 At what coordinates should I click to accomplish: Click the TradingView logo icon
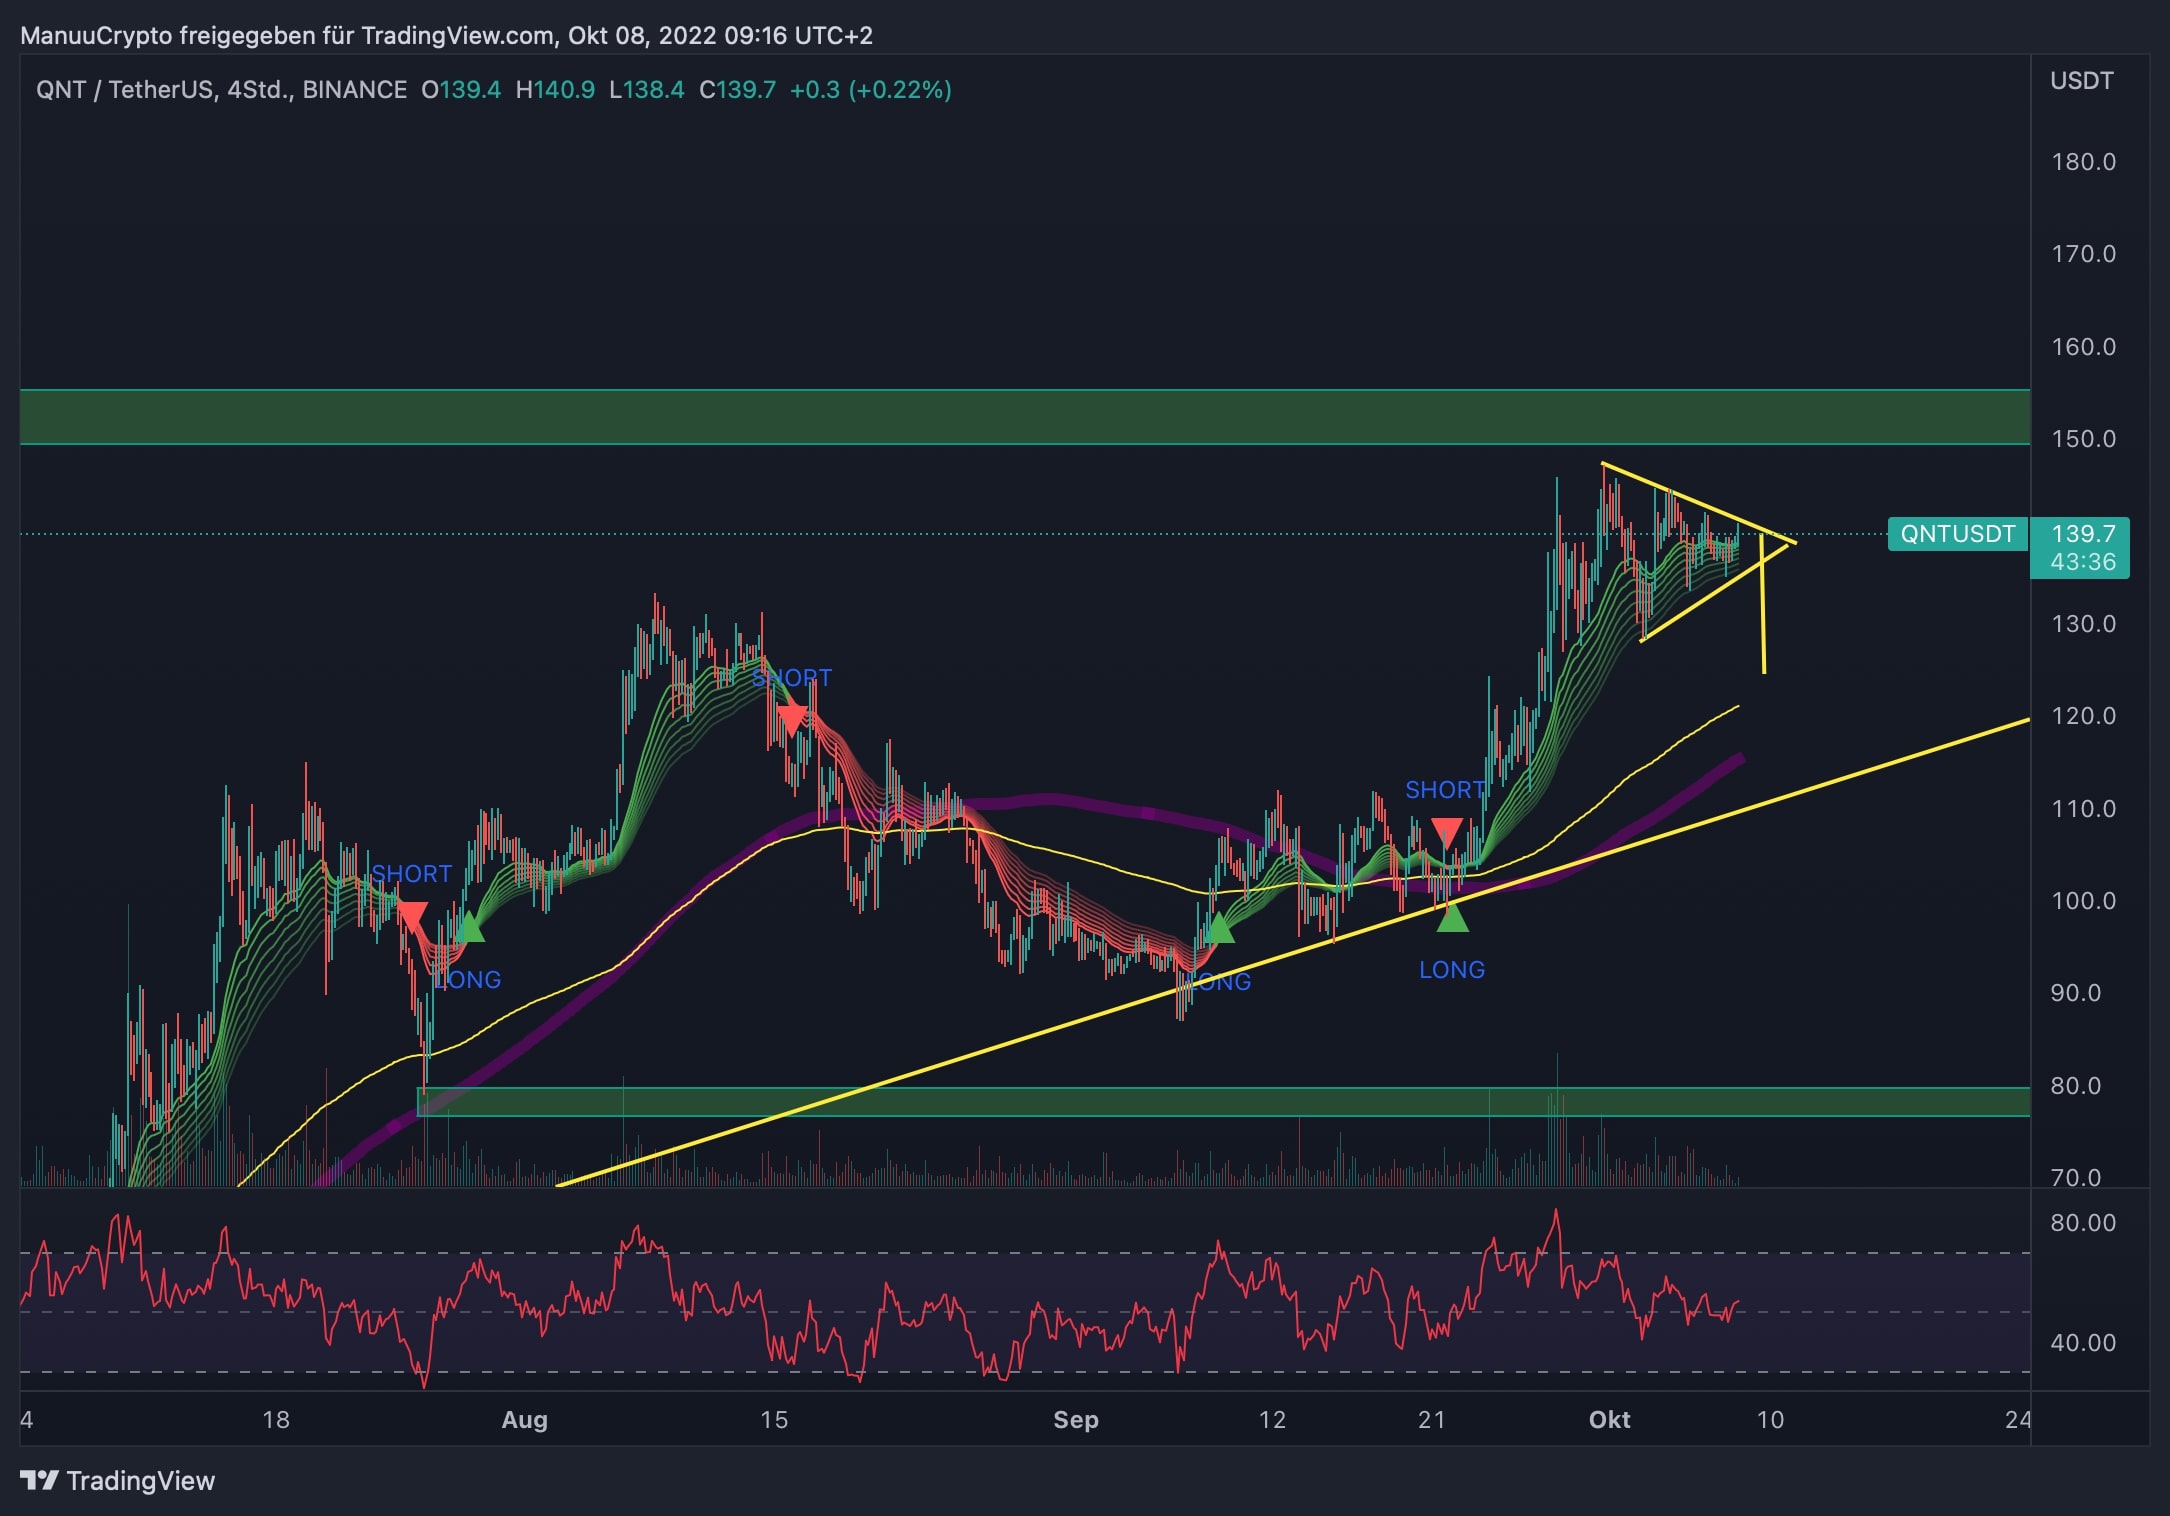pyautogui.click(x=40, y=1480)
